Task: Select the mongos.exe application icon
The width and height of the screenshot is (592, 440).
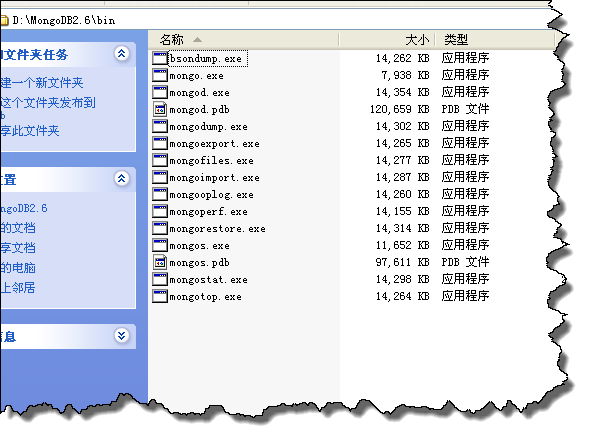Action: (x=160, y=245)
